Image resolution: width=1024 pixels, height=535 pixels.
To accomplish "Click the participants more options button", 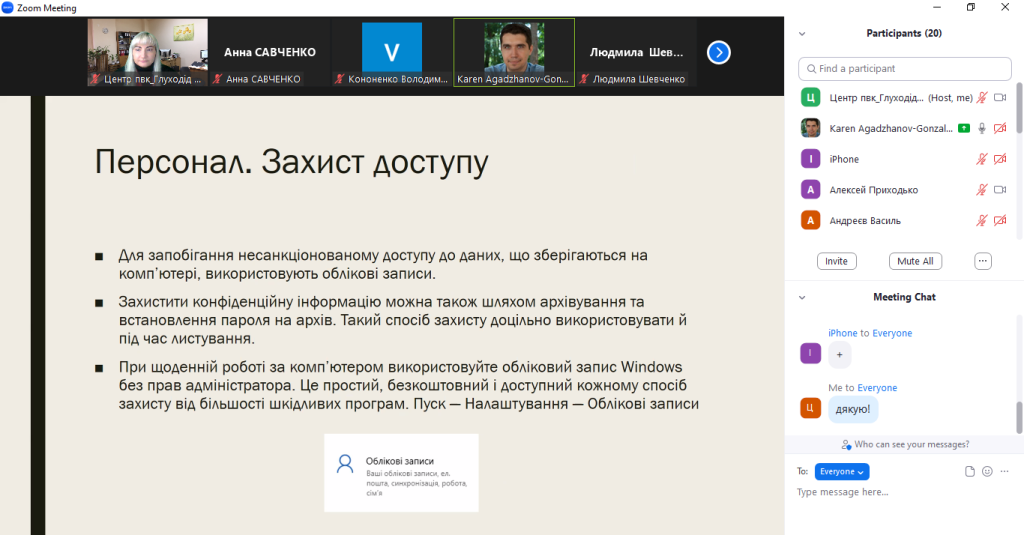I will 983,261.
